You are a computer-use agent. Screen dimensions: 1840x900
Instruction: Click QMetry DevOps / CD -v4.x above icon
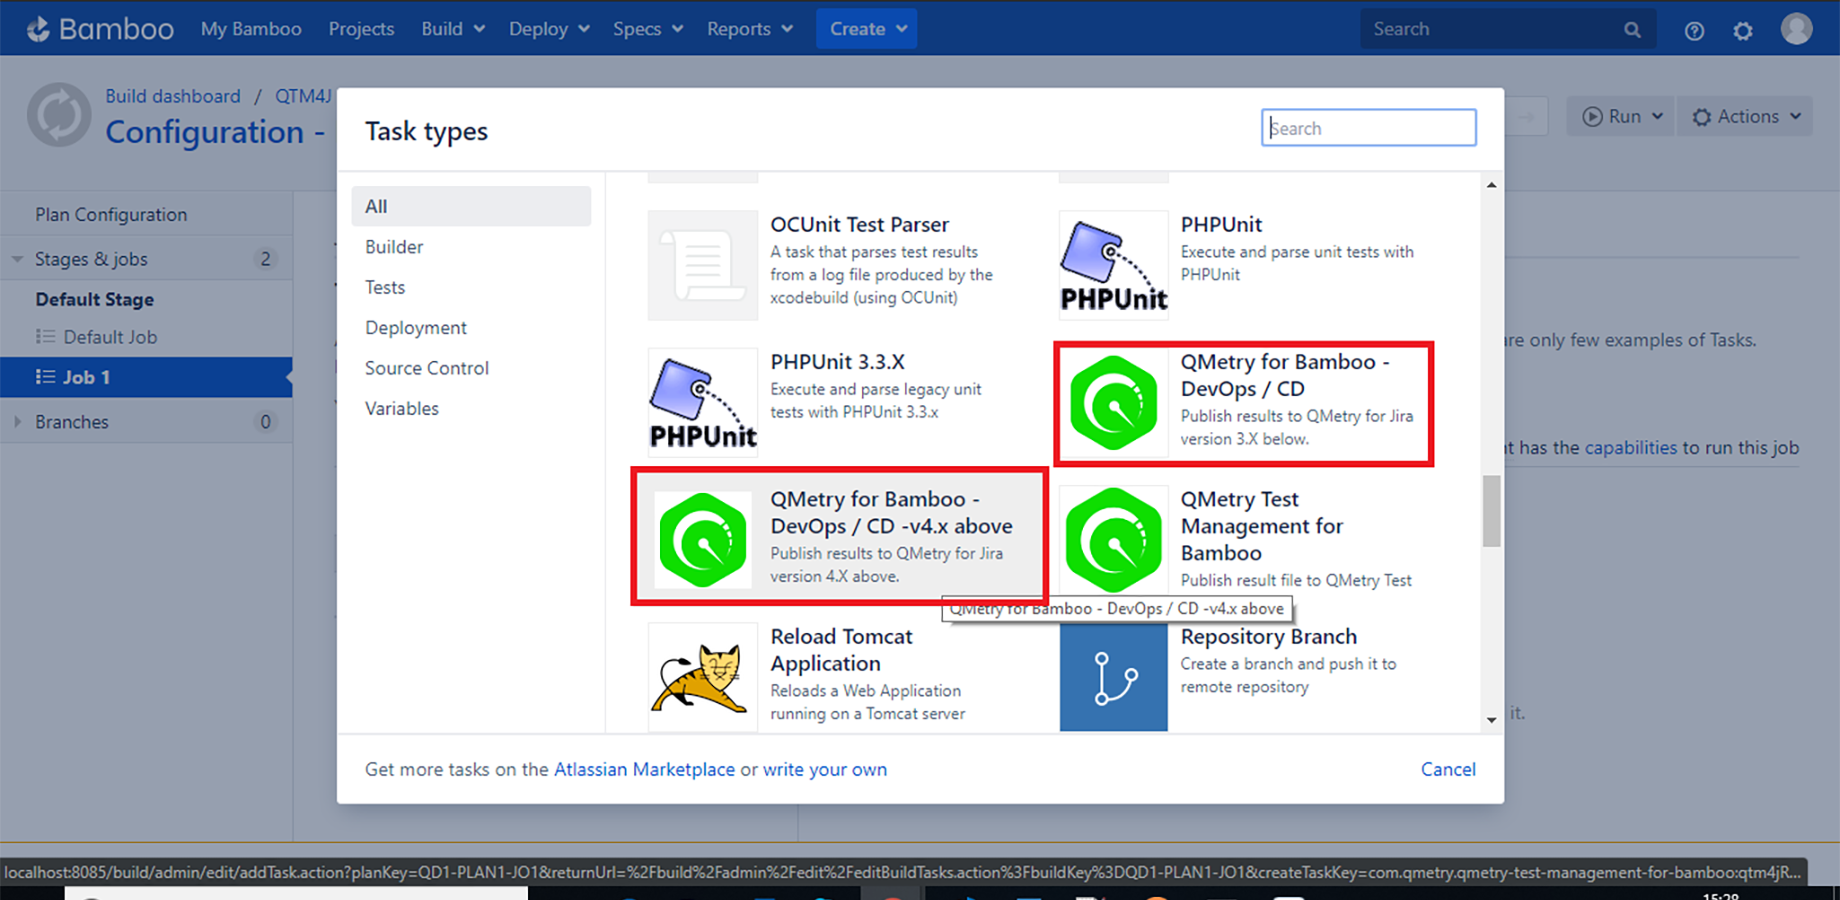(703, 539)
